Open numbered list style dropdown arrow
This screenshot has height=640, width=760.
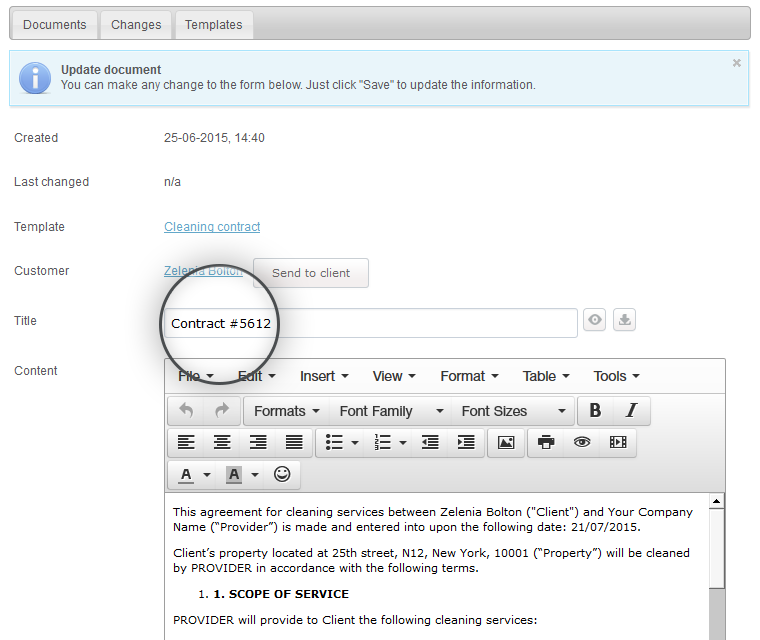click(403, 443)
